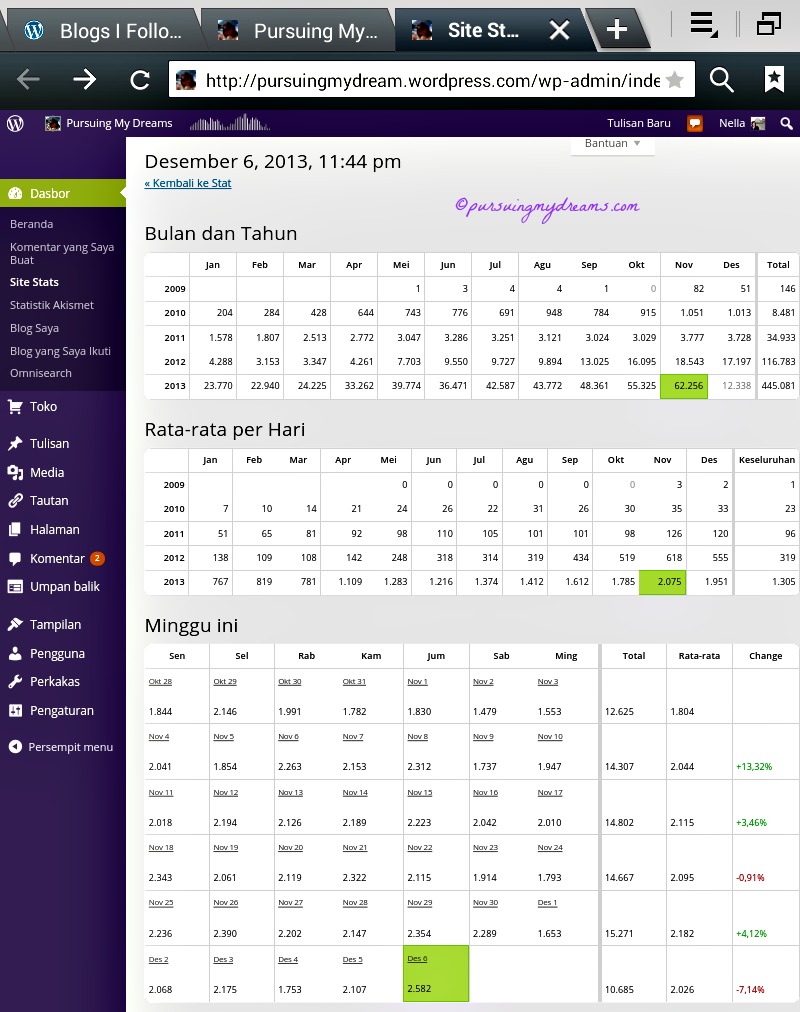Click the WordPress logo in admin bar

click(15, 123)
